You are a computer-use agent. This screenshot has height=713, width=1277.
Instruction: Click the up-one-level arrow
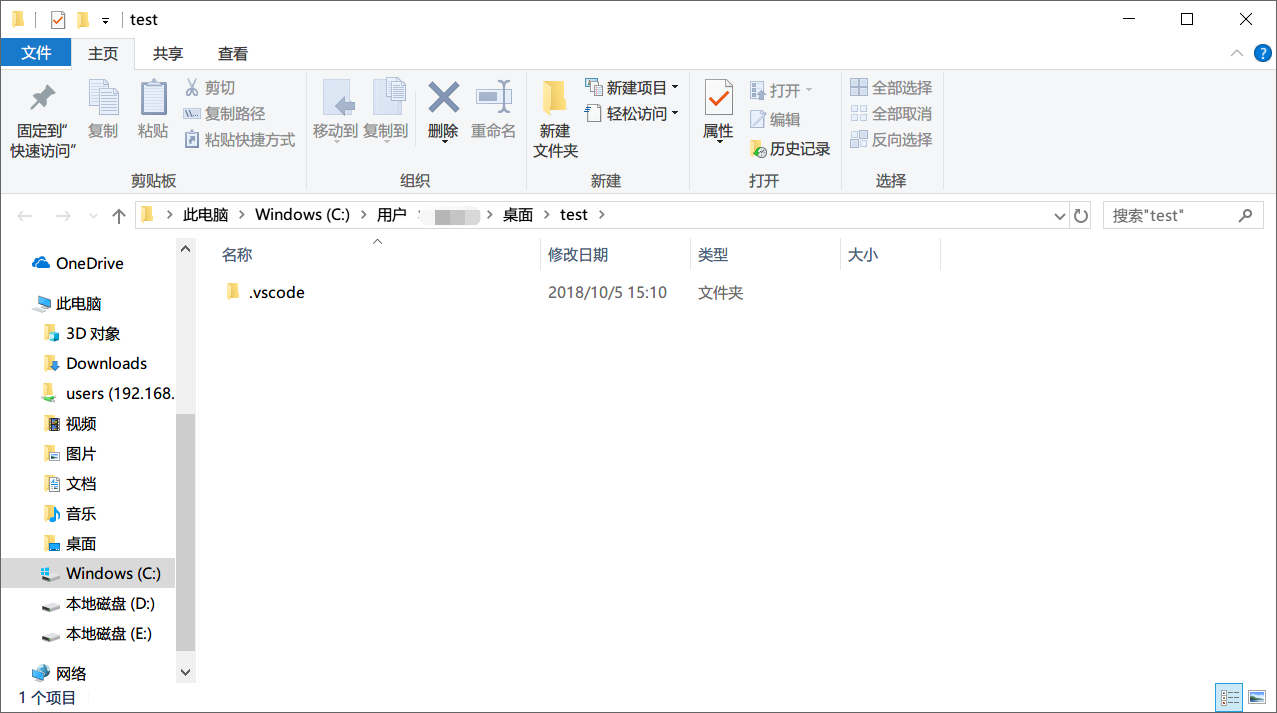(119, 215)
